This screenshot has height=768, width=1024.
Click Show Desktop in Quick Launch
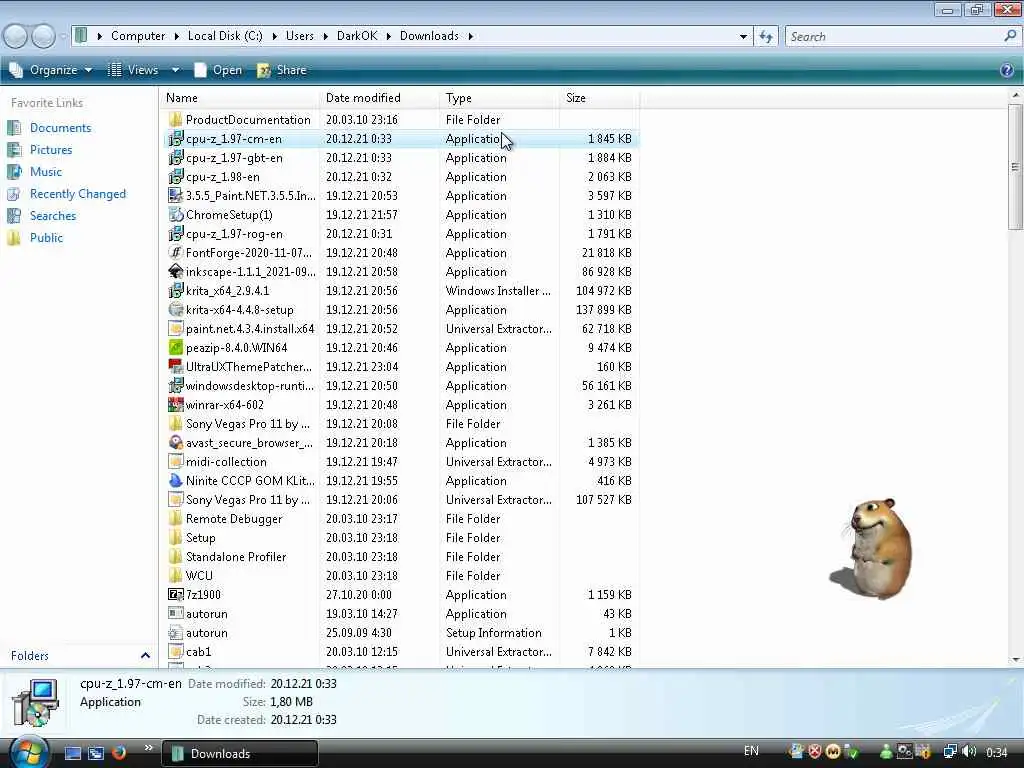[x=72, y=753]
